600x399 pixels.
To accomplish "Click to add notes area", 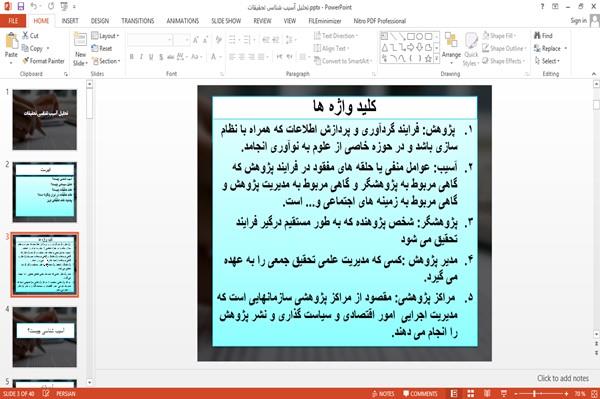I will tap(563, 378).
